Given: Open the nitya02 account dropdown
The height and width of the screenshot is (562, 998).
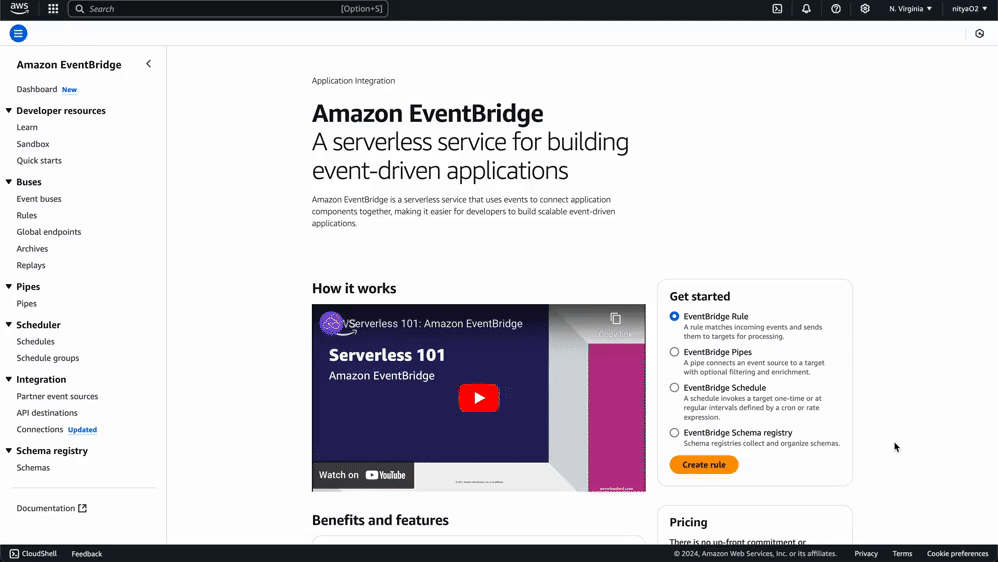Looking at the screenshot, I should [969, 9].
